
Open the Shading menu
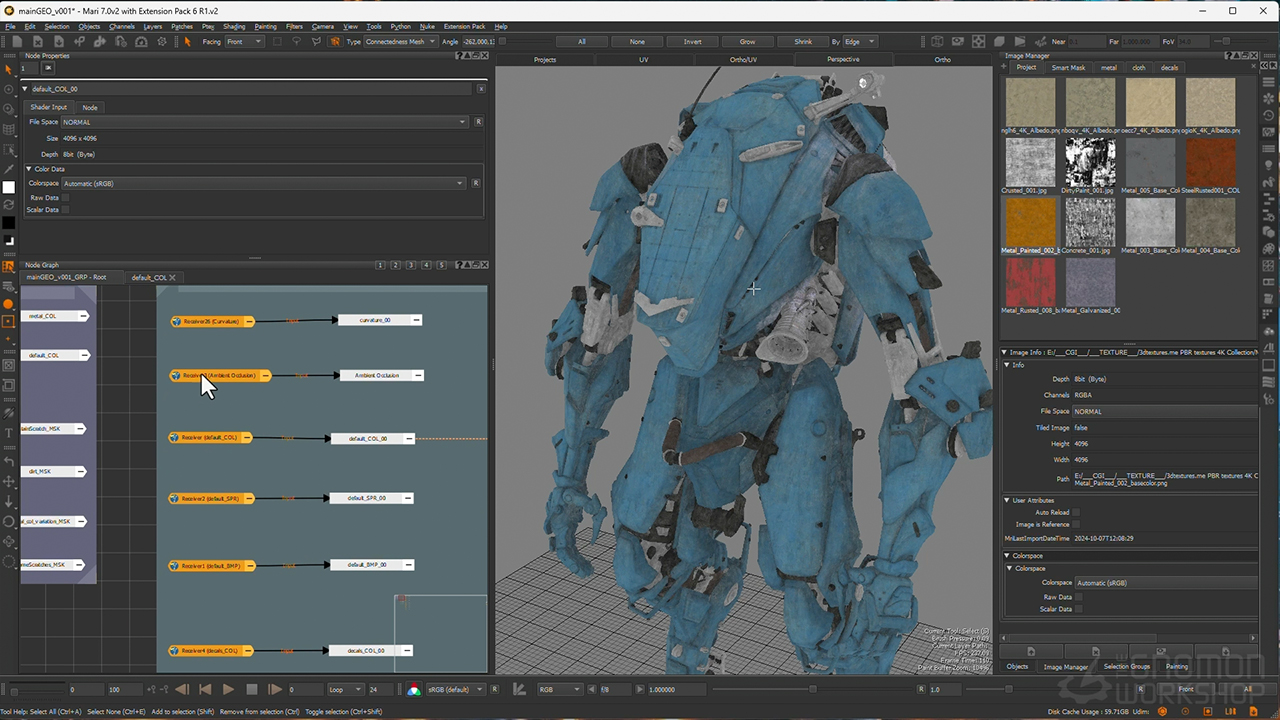pyautogui.click(x=234, y=26)
